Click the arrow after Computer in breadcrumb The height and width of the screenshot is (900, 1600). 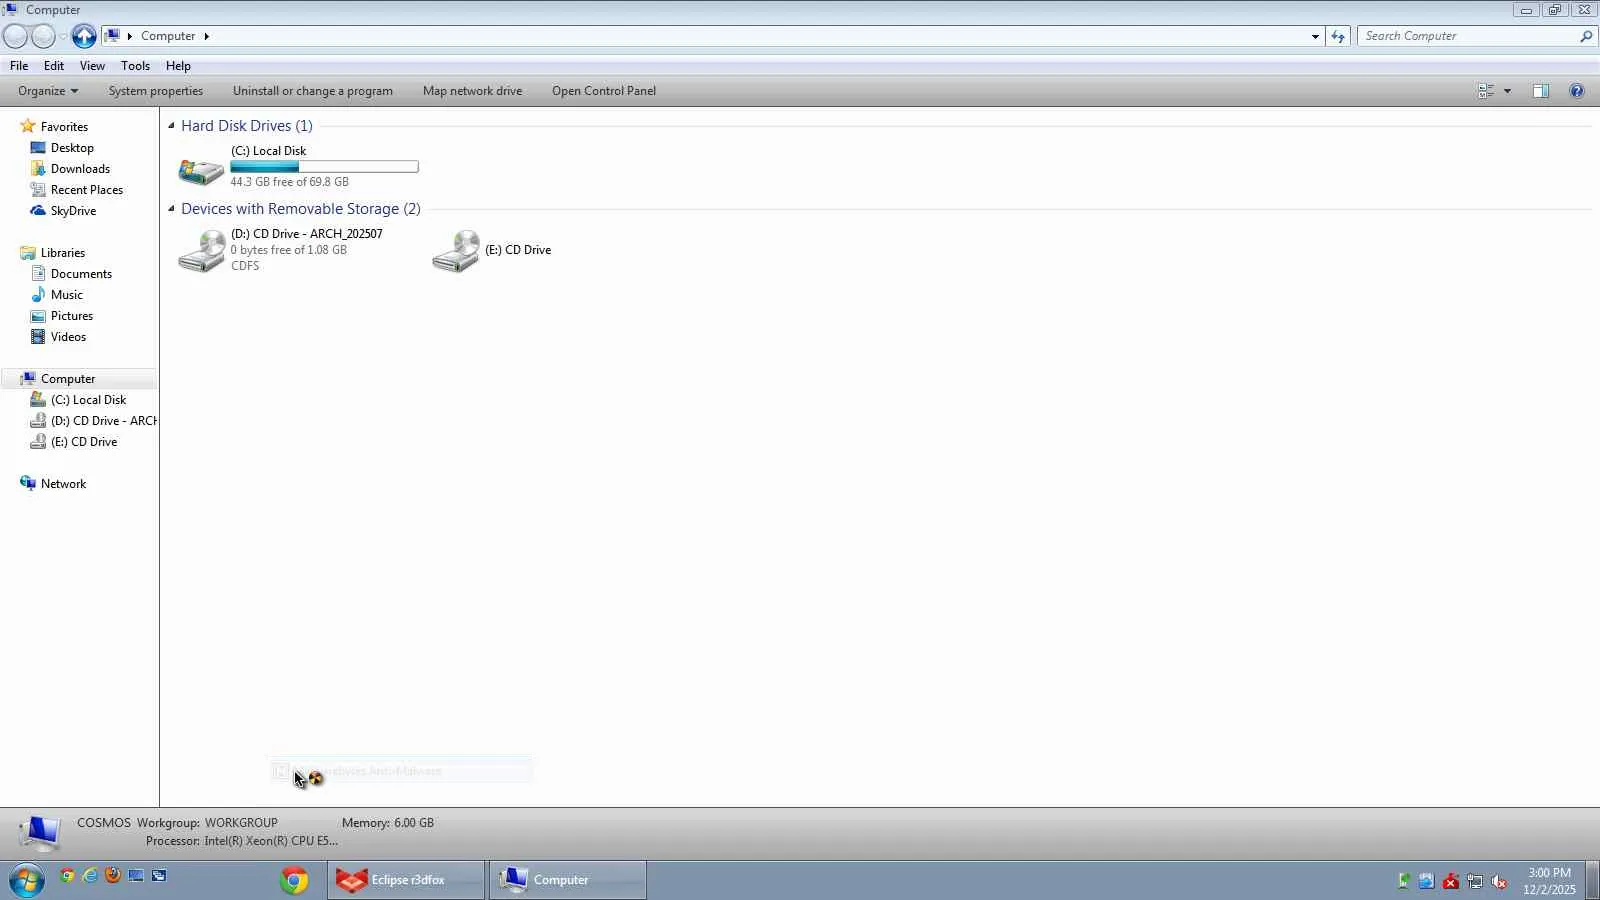(x=206, y=36)
